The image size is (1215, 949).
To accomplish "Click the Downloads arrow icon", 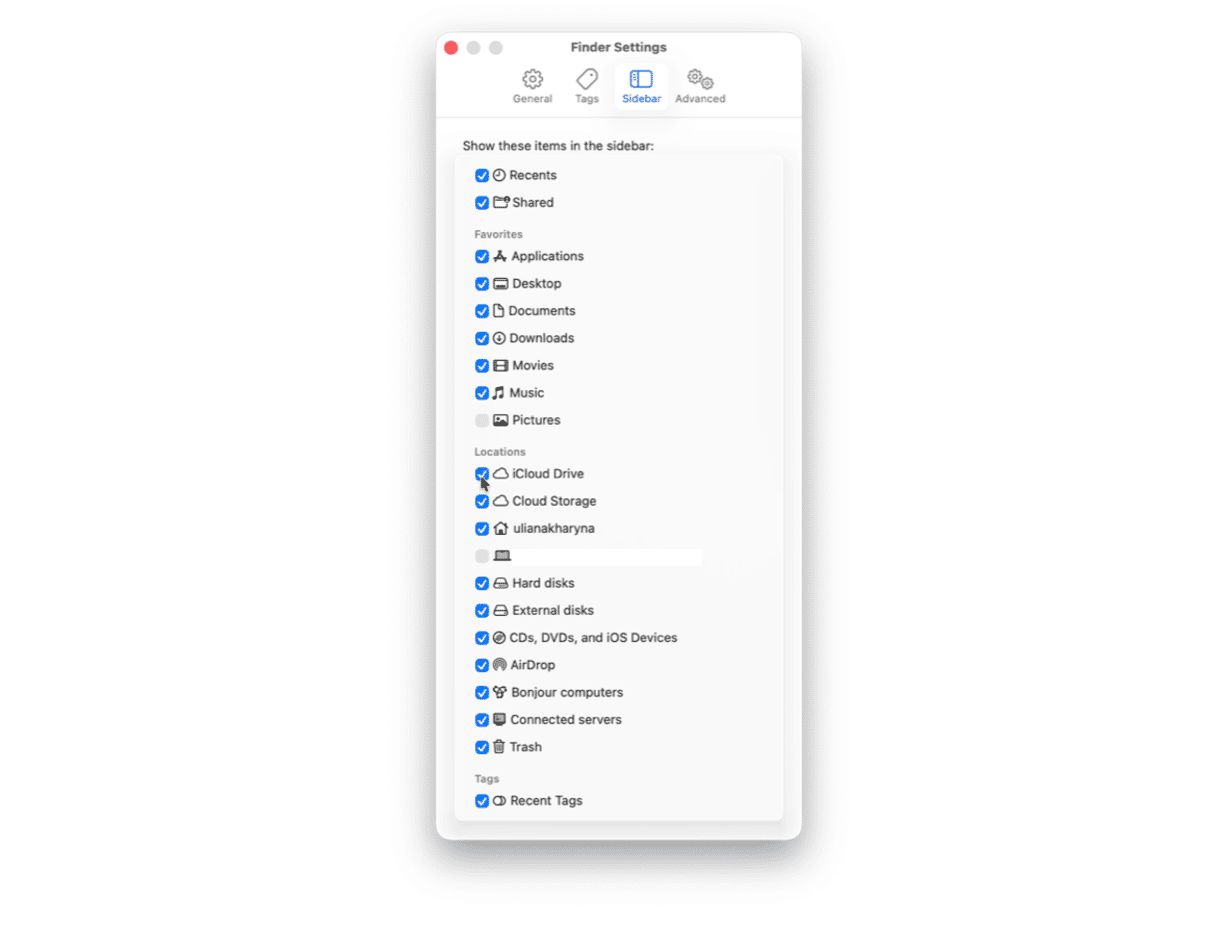I will (x=499, y=338).
